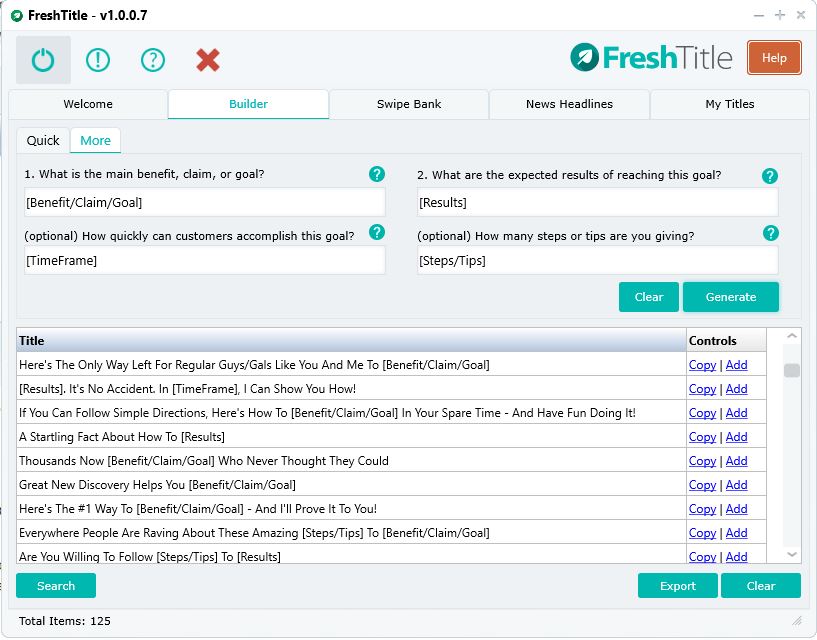This screenshot has height=640, width=817.
Task: Add the 'Everywhere People Are Raving' title
Action: (x=737, y=533)
